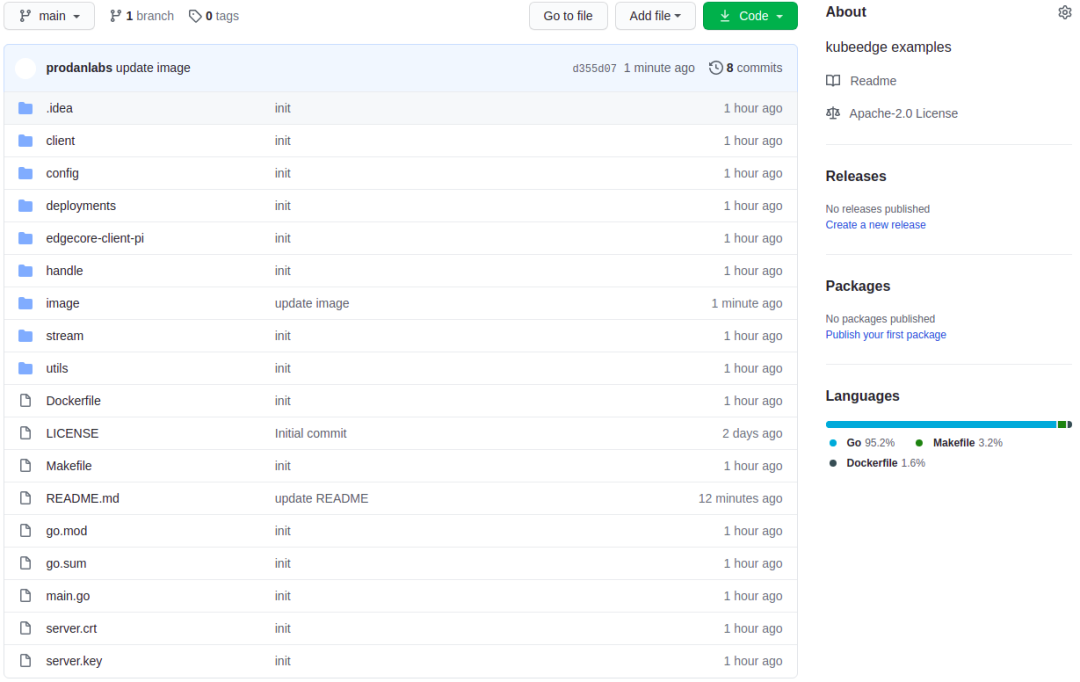The image size is (1080, 682).
Task: Click the tag icon beside '0 tags'
Action: point(195,16)
